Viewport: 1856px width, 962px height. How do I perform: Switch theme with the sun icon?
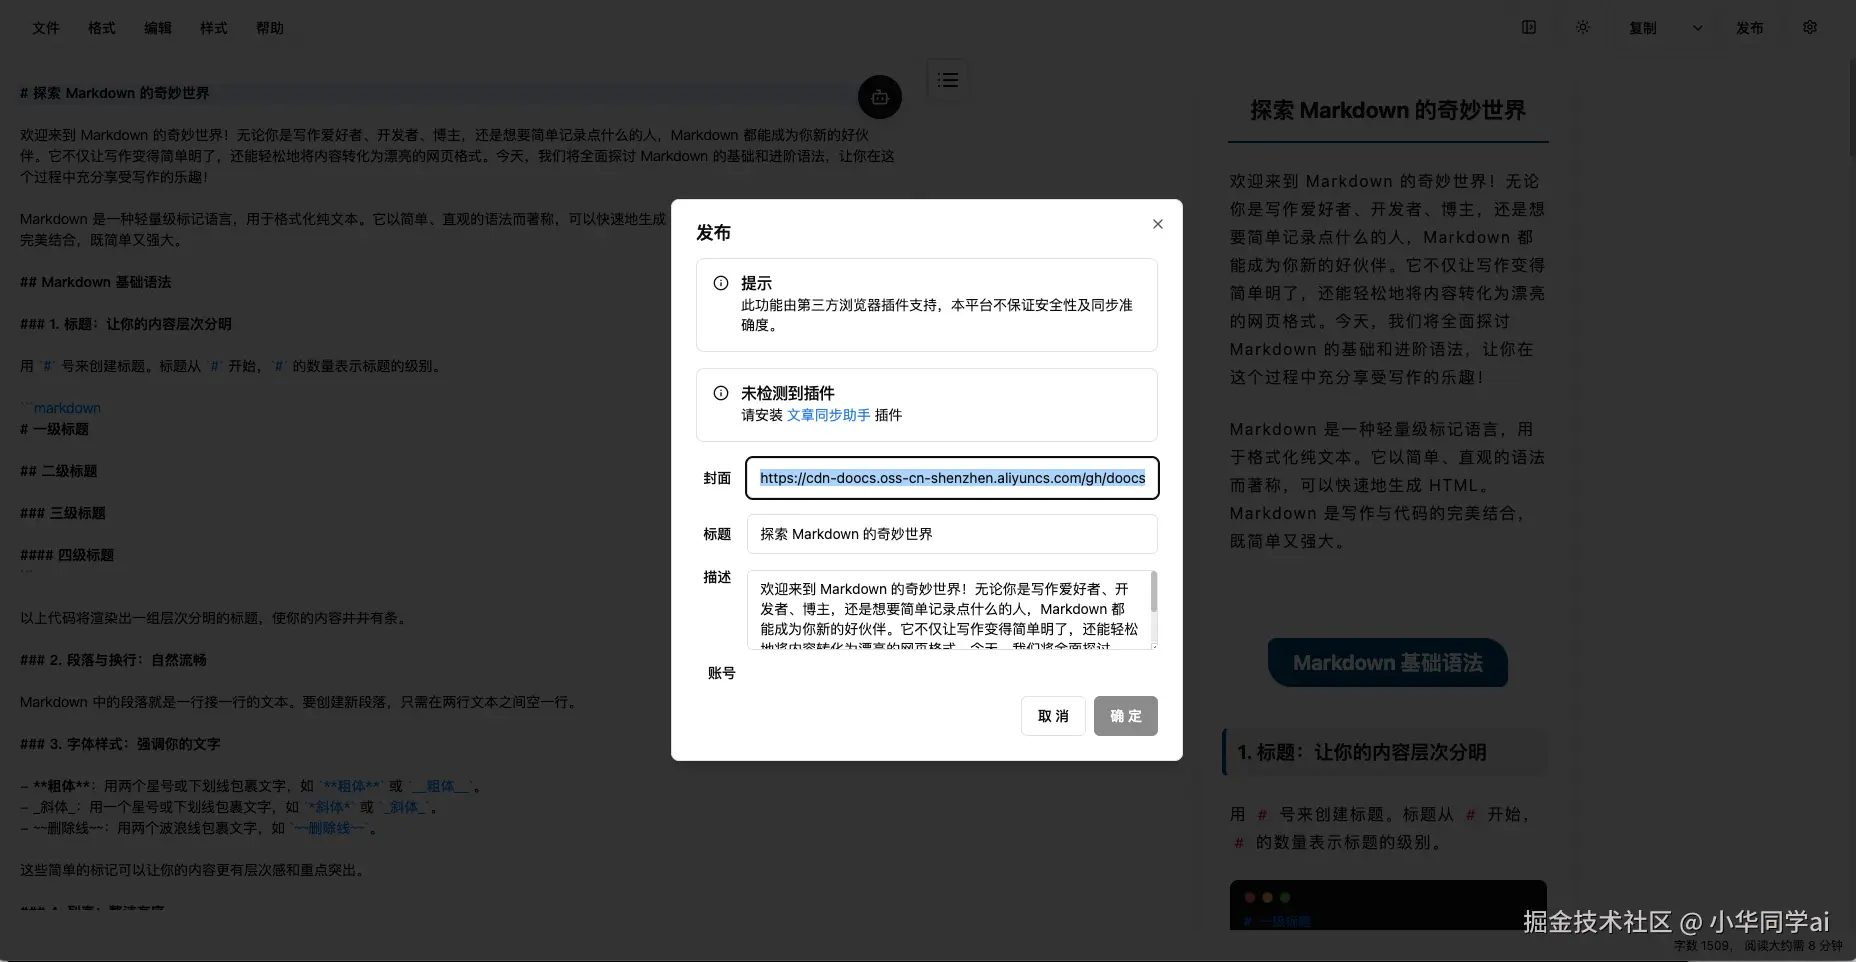(x=1583, y=28)
